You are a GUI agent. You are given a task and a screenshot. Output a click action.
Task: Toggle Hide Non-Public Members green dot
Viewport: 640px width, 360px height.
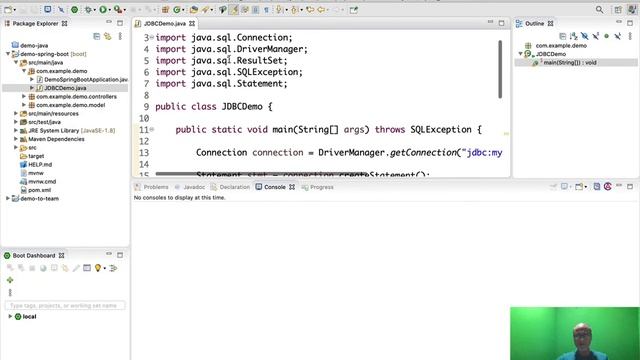607,37
